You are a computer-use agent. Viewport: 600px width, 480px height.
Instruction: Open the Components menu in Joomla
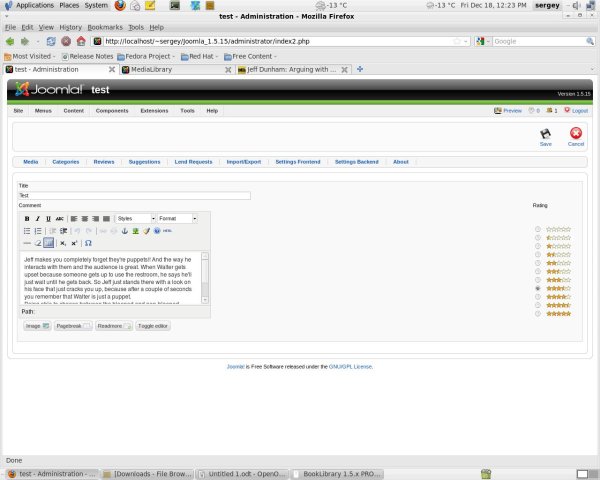[x=112, y=111]
